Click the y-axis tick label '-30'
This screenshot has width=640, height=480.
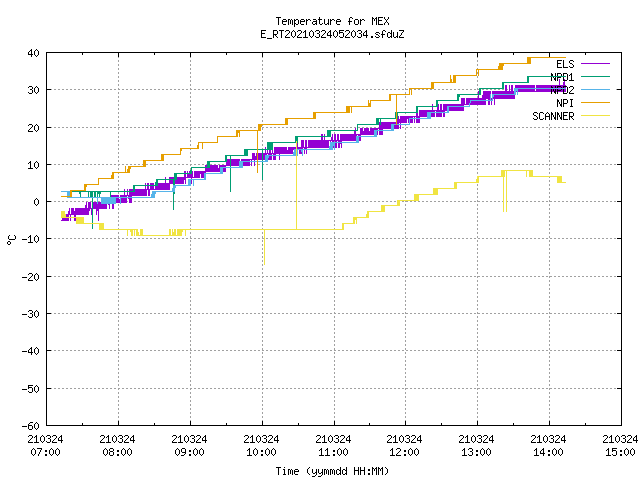[x=31, y=314]
